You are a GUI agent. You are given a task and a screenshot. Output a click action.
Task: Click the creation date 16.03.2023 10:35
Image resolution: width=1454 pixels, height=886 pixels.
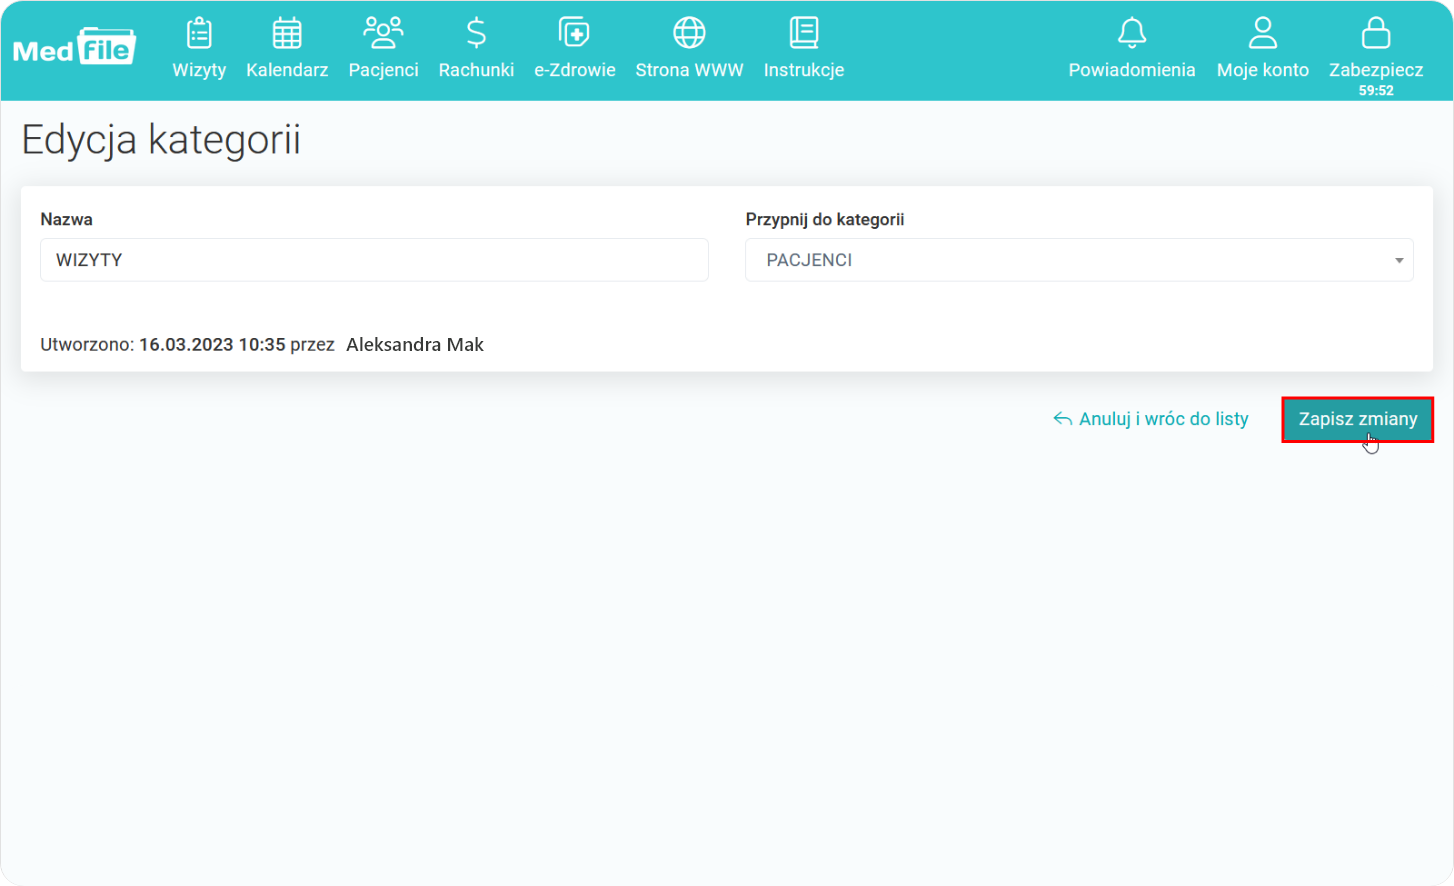(x=212, y=345)
